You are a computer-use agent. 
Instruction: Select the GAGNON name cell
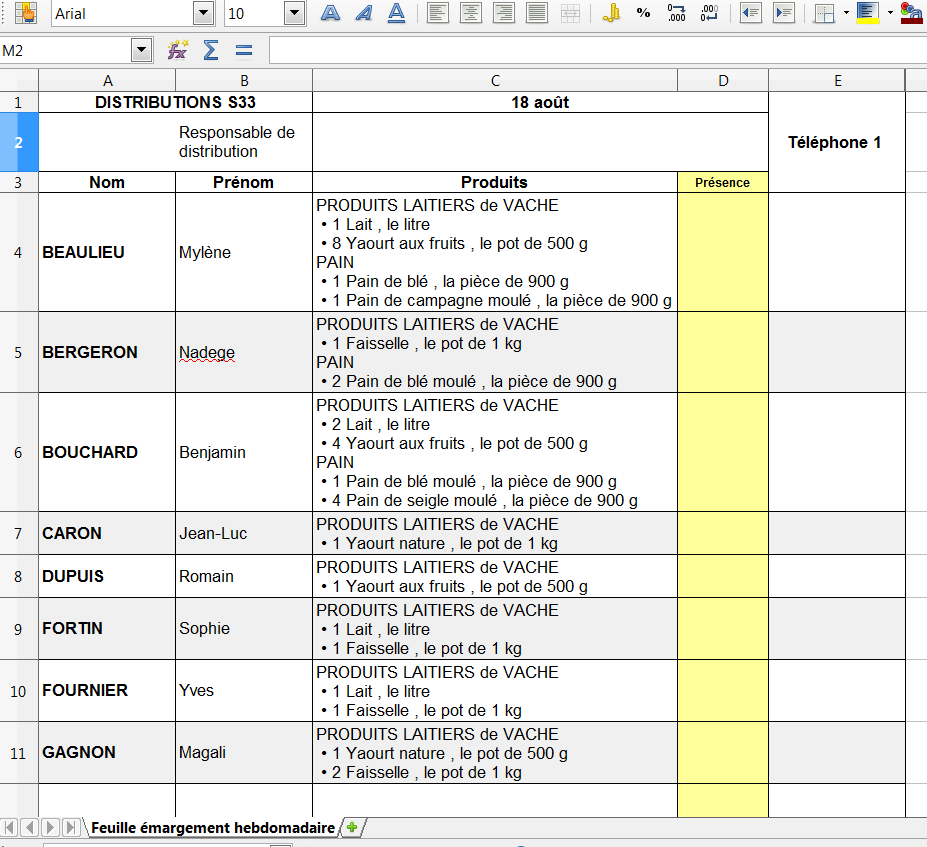click(x=107, y=752)
